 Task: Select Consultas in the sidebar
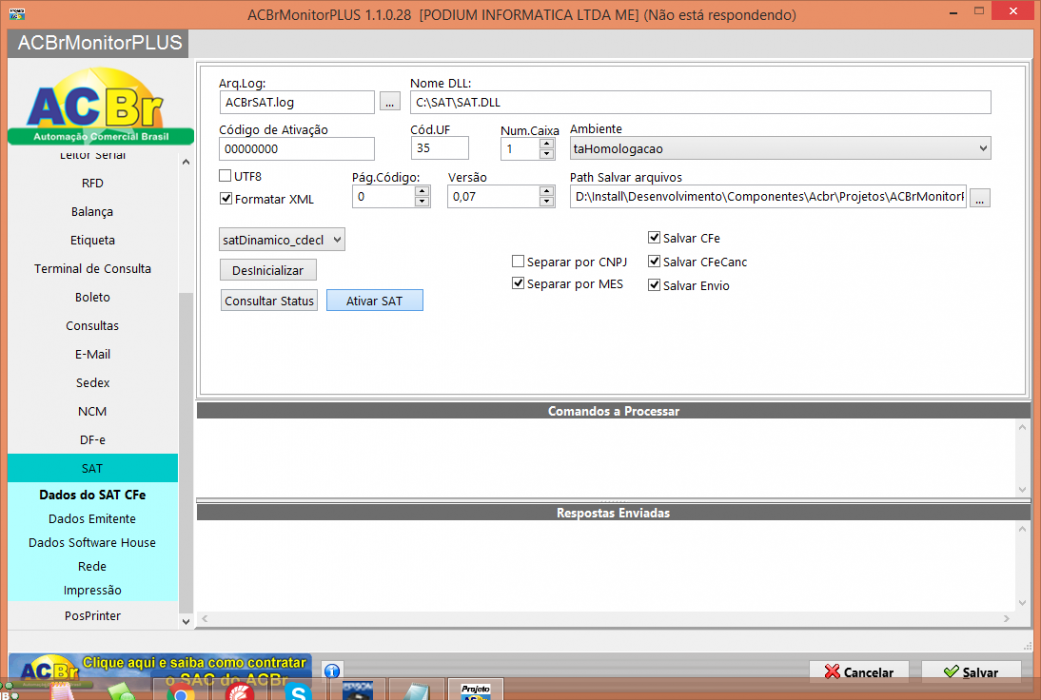[92, 326]
